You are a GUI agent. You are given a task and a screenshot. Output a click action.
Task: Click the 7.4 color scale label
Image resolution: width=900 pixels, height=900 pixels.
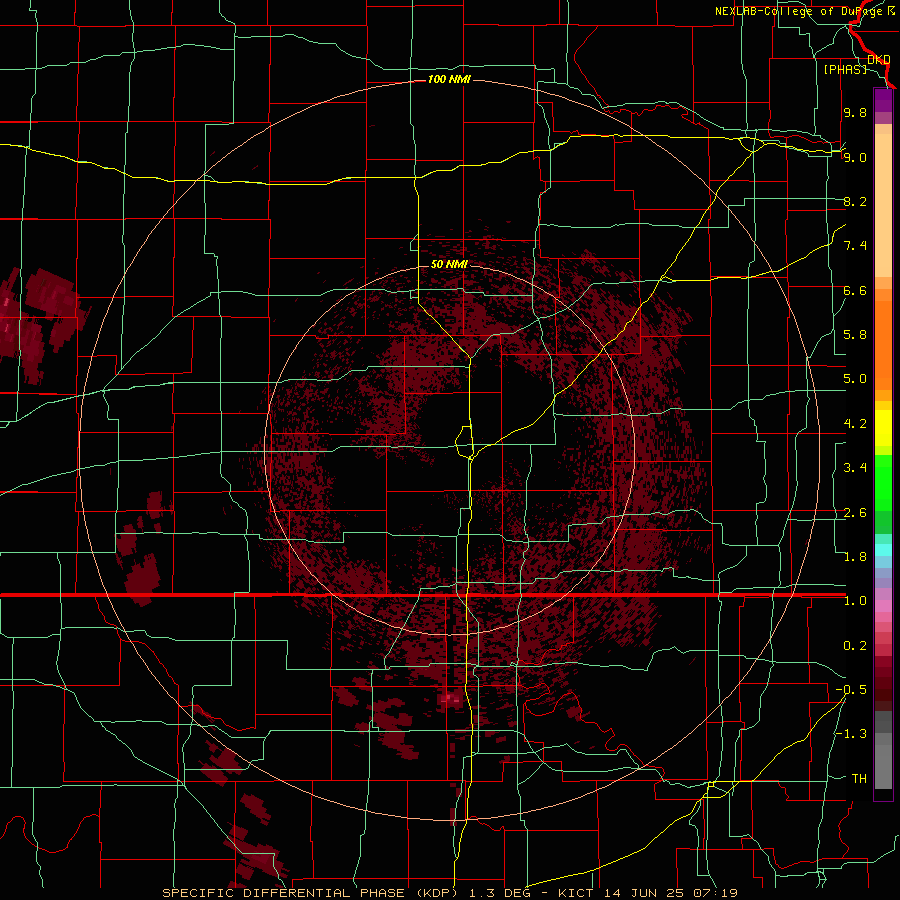pyautogui.click(x=855, y=246)
